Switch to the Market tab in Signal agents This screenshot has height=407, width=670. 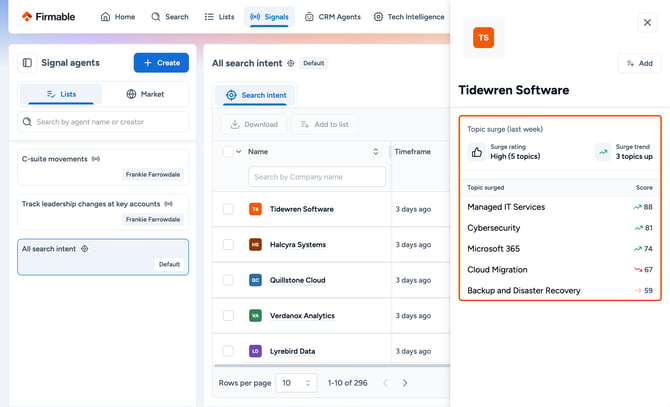(x=145, y=94)
